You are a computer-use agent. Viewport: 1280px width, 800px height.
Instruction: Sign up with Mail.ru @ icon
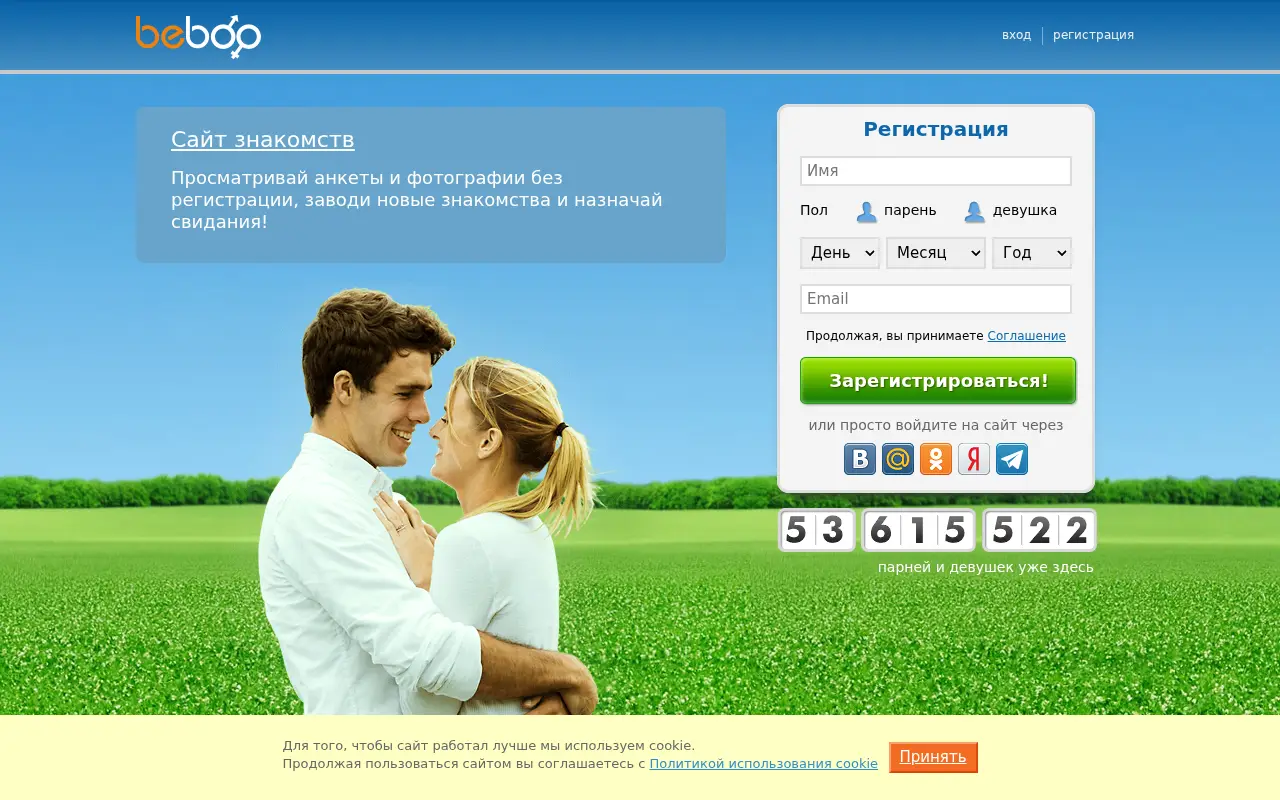pyautogui.click(x=898, y=459)
